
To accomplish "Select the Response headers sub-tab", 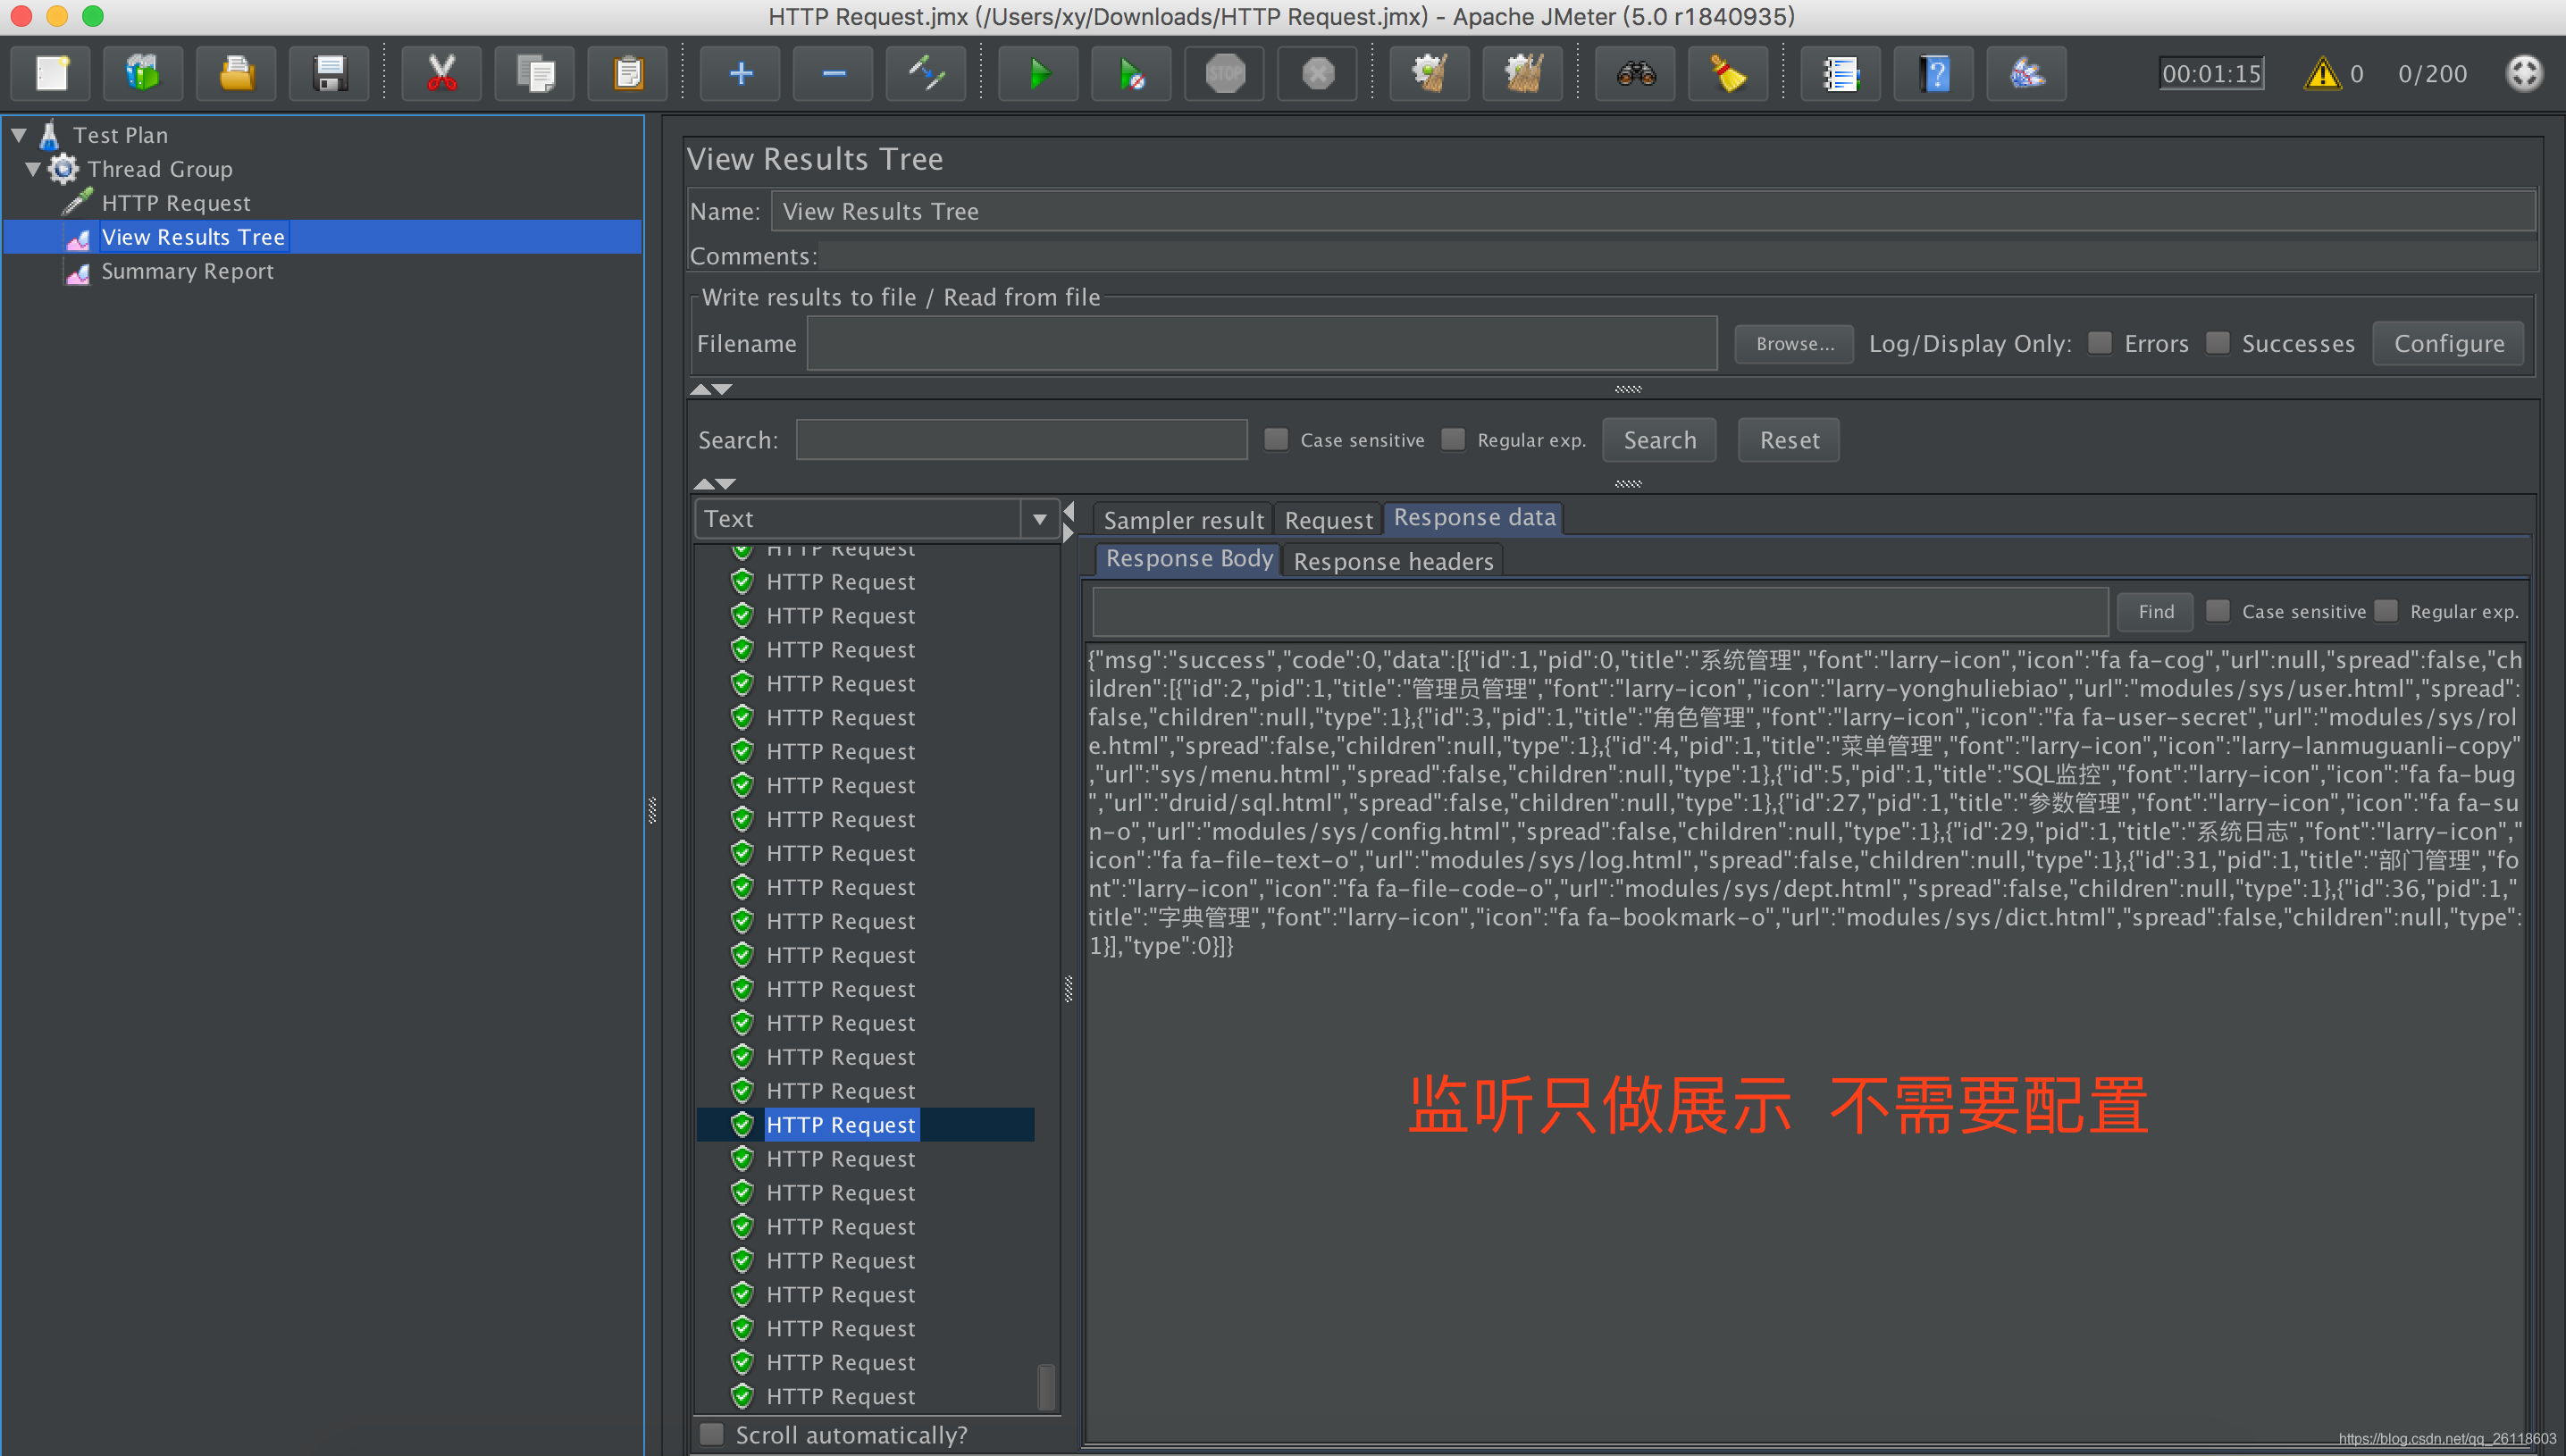I will 1393,561.
